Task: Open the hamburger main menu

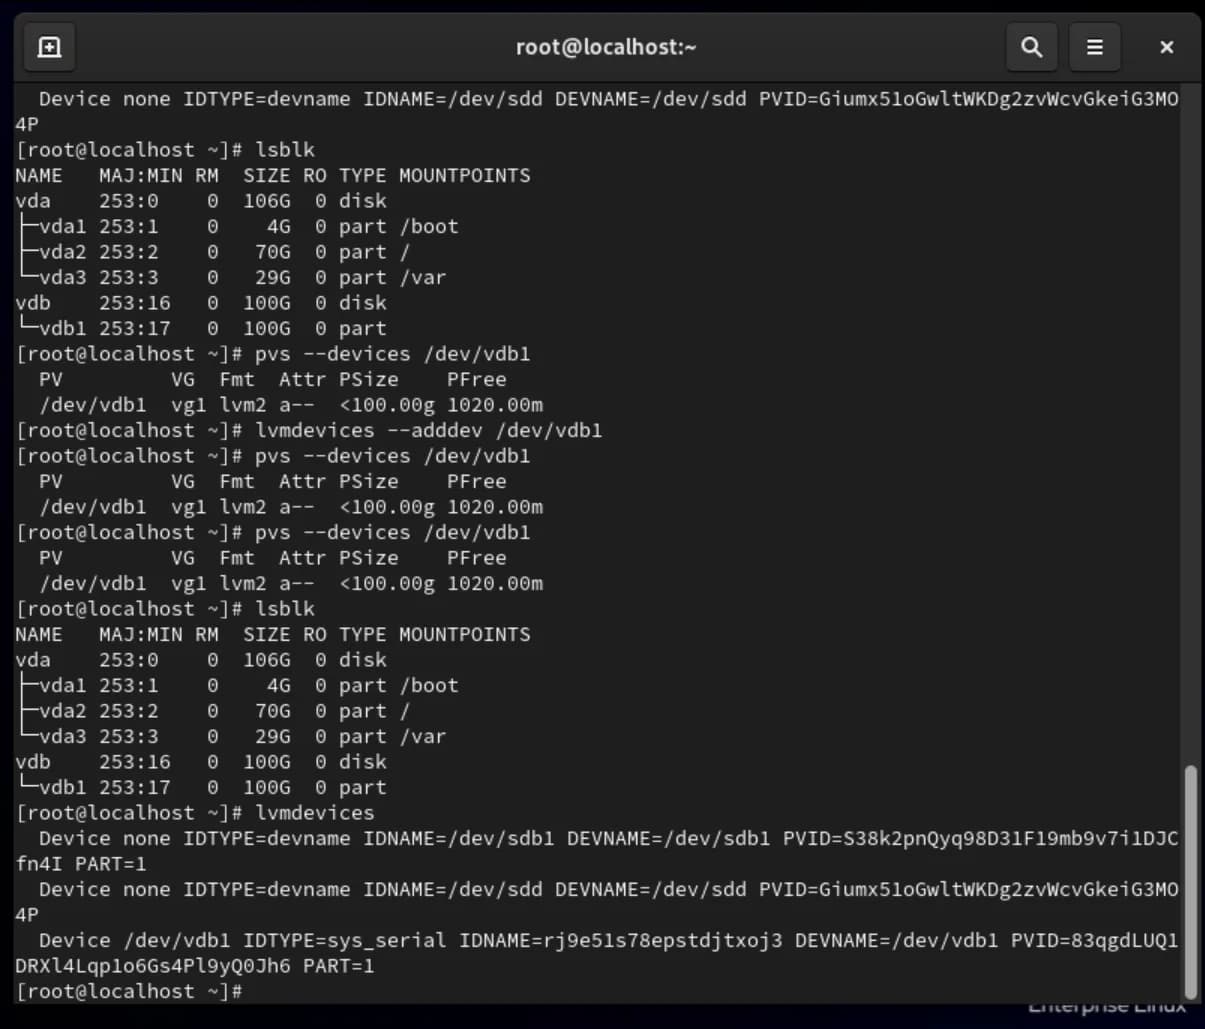Action: 1095,46
